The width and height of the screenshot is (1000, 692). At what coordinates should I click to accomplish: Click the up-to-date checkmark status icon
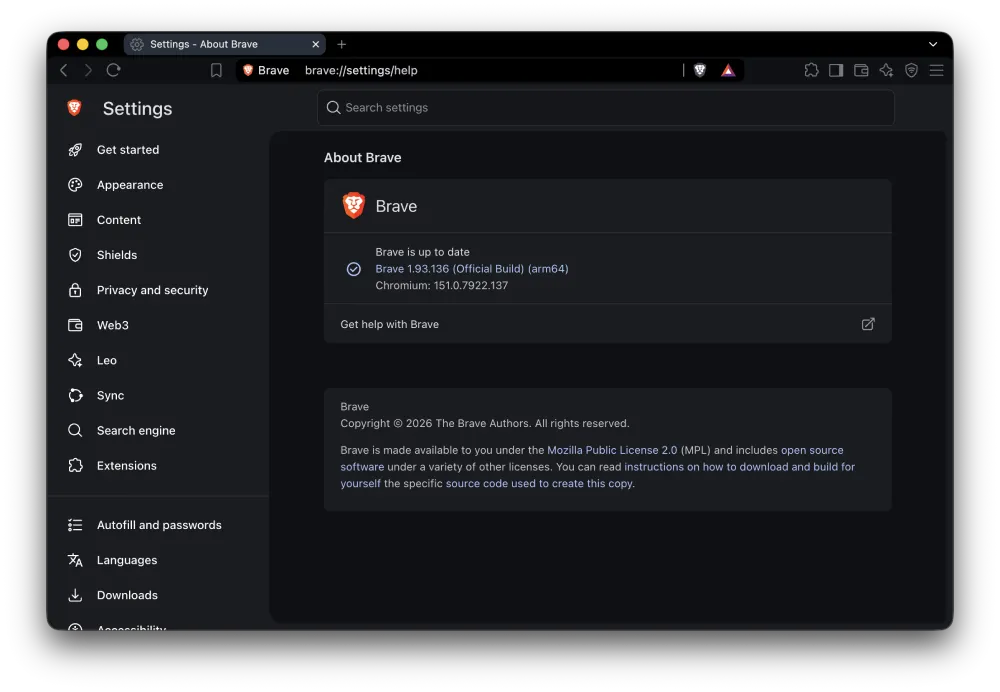(x=353, y=269)
